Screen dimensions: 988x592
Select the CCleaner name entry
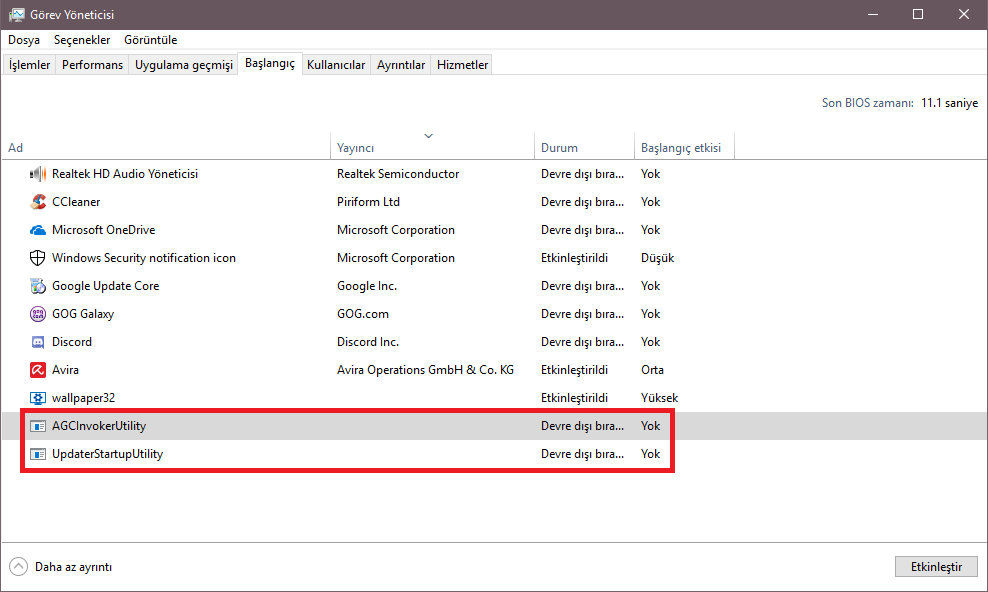click(x=76, y=202)
